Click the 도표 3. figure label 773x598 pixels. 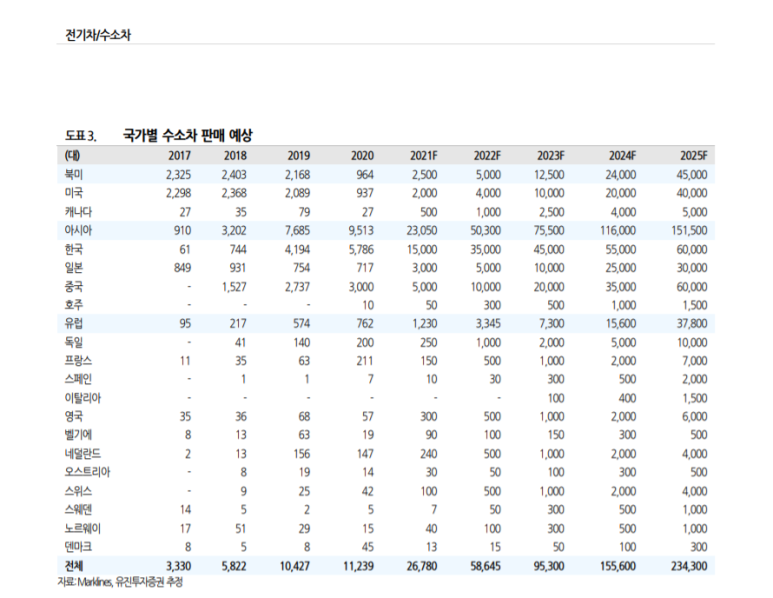click(x=80, y=136)
